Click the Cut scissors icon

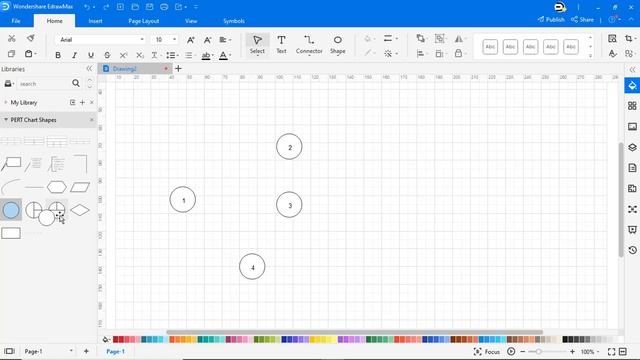point(11,38)
